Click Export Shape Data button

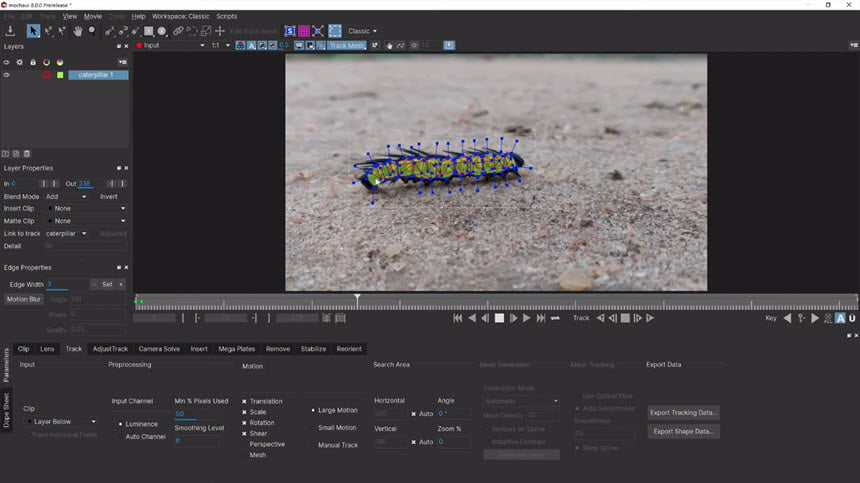(683, 431)
